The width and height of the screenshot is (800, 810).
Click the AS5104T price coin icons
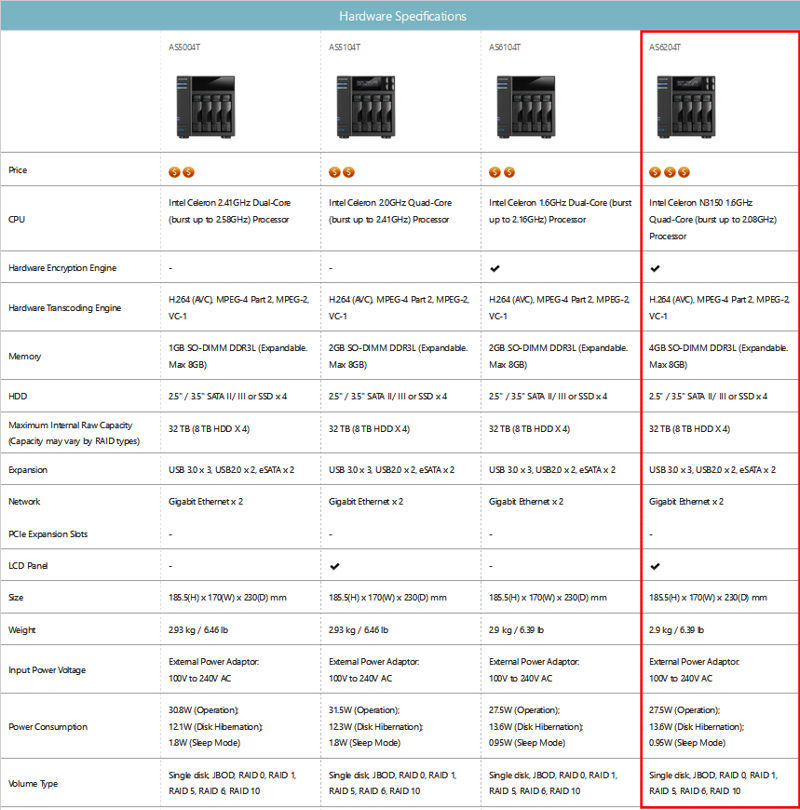coord(341,172)
